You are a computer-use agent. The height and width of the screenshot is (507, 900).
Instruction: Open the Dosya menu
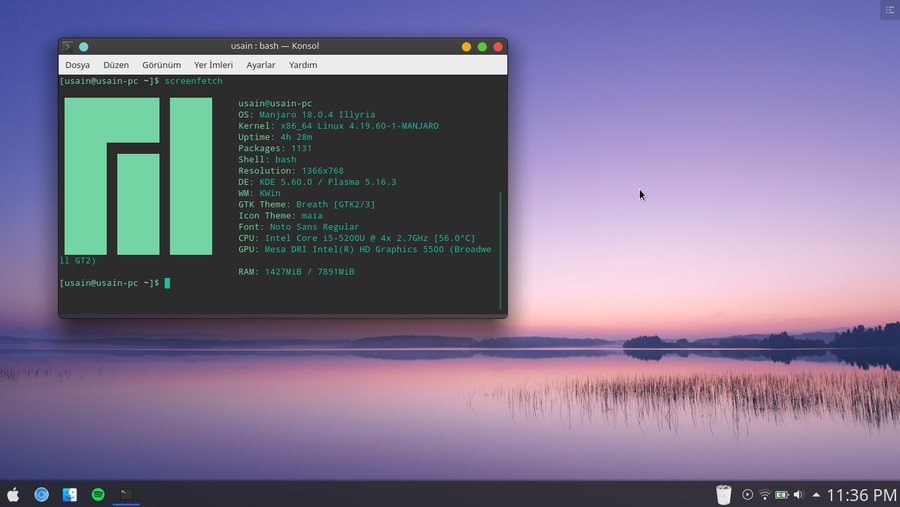(x=77, y=65)
